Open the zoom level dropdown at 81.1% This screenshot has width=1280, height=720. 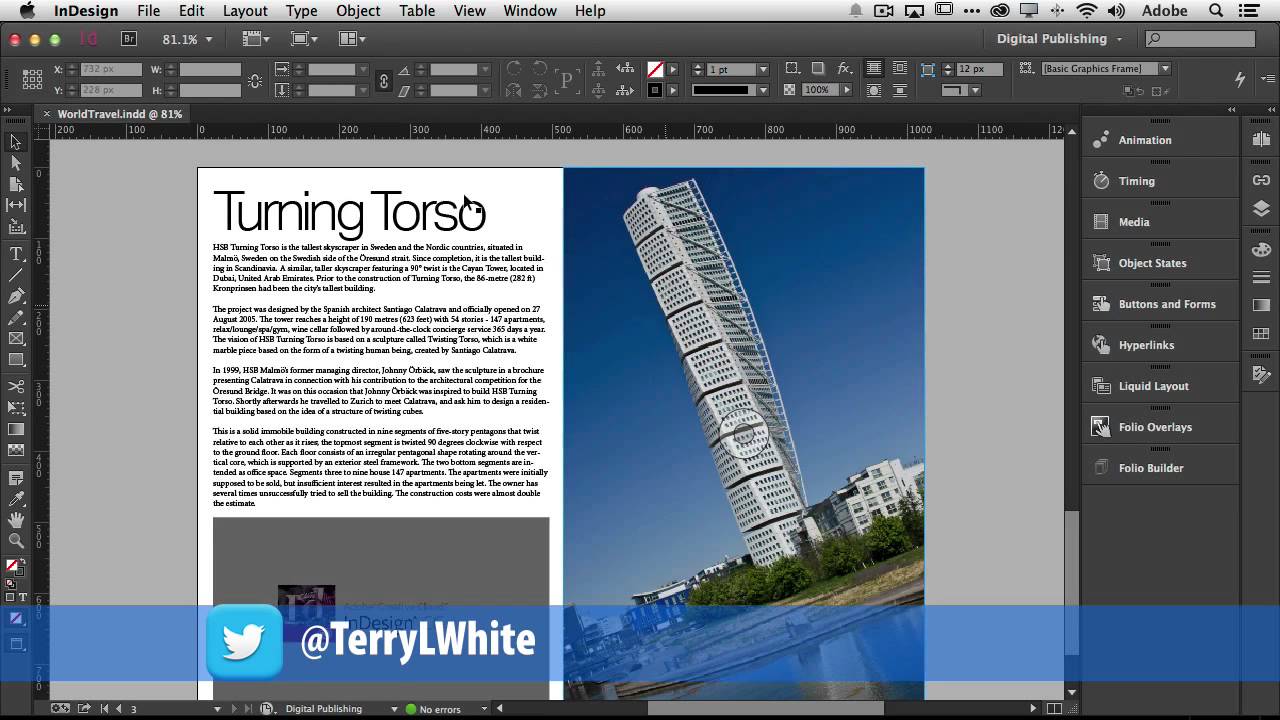208,40
